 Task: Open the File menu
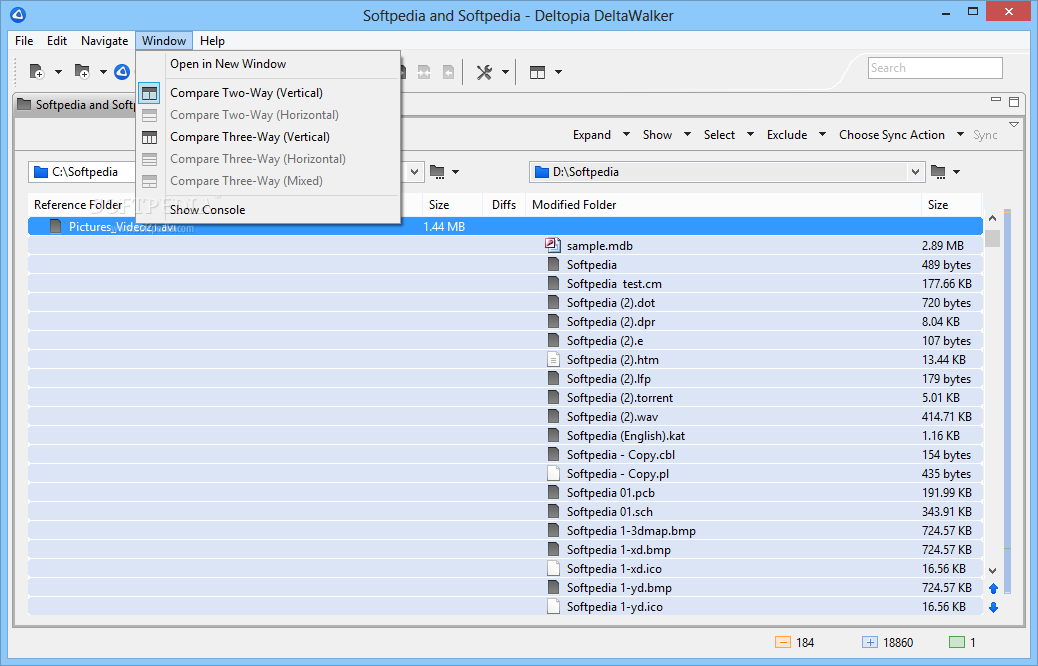[x=24, y=40]
